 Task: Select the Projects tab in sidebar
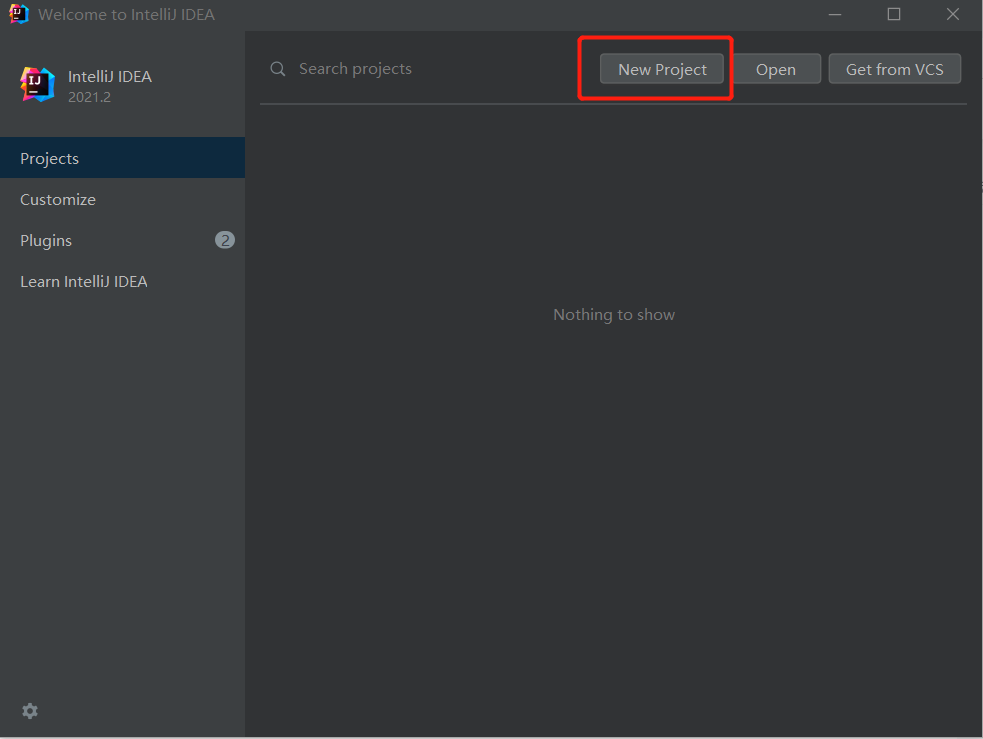(122, 158)
